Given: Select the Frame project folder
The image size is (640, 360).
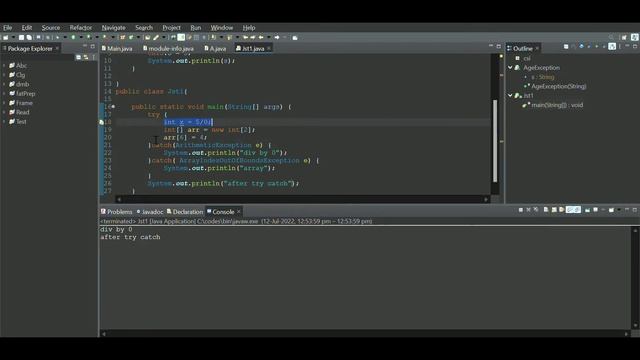Looking at the screenshot, I should pos(21,103).
